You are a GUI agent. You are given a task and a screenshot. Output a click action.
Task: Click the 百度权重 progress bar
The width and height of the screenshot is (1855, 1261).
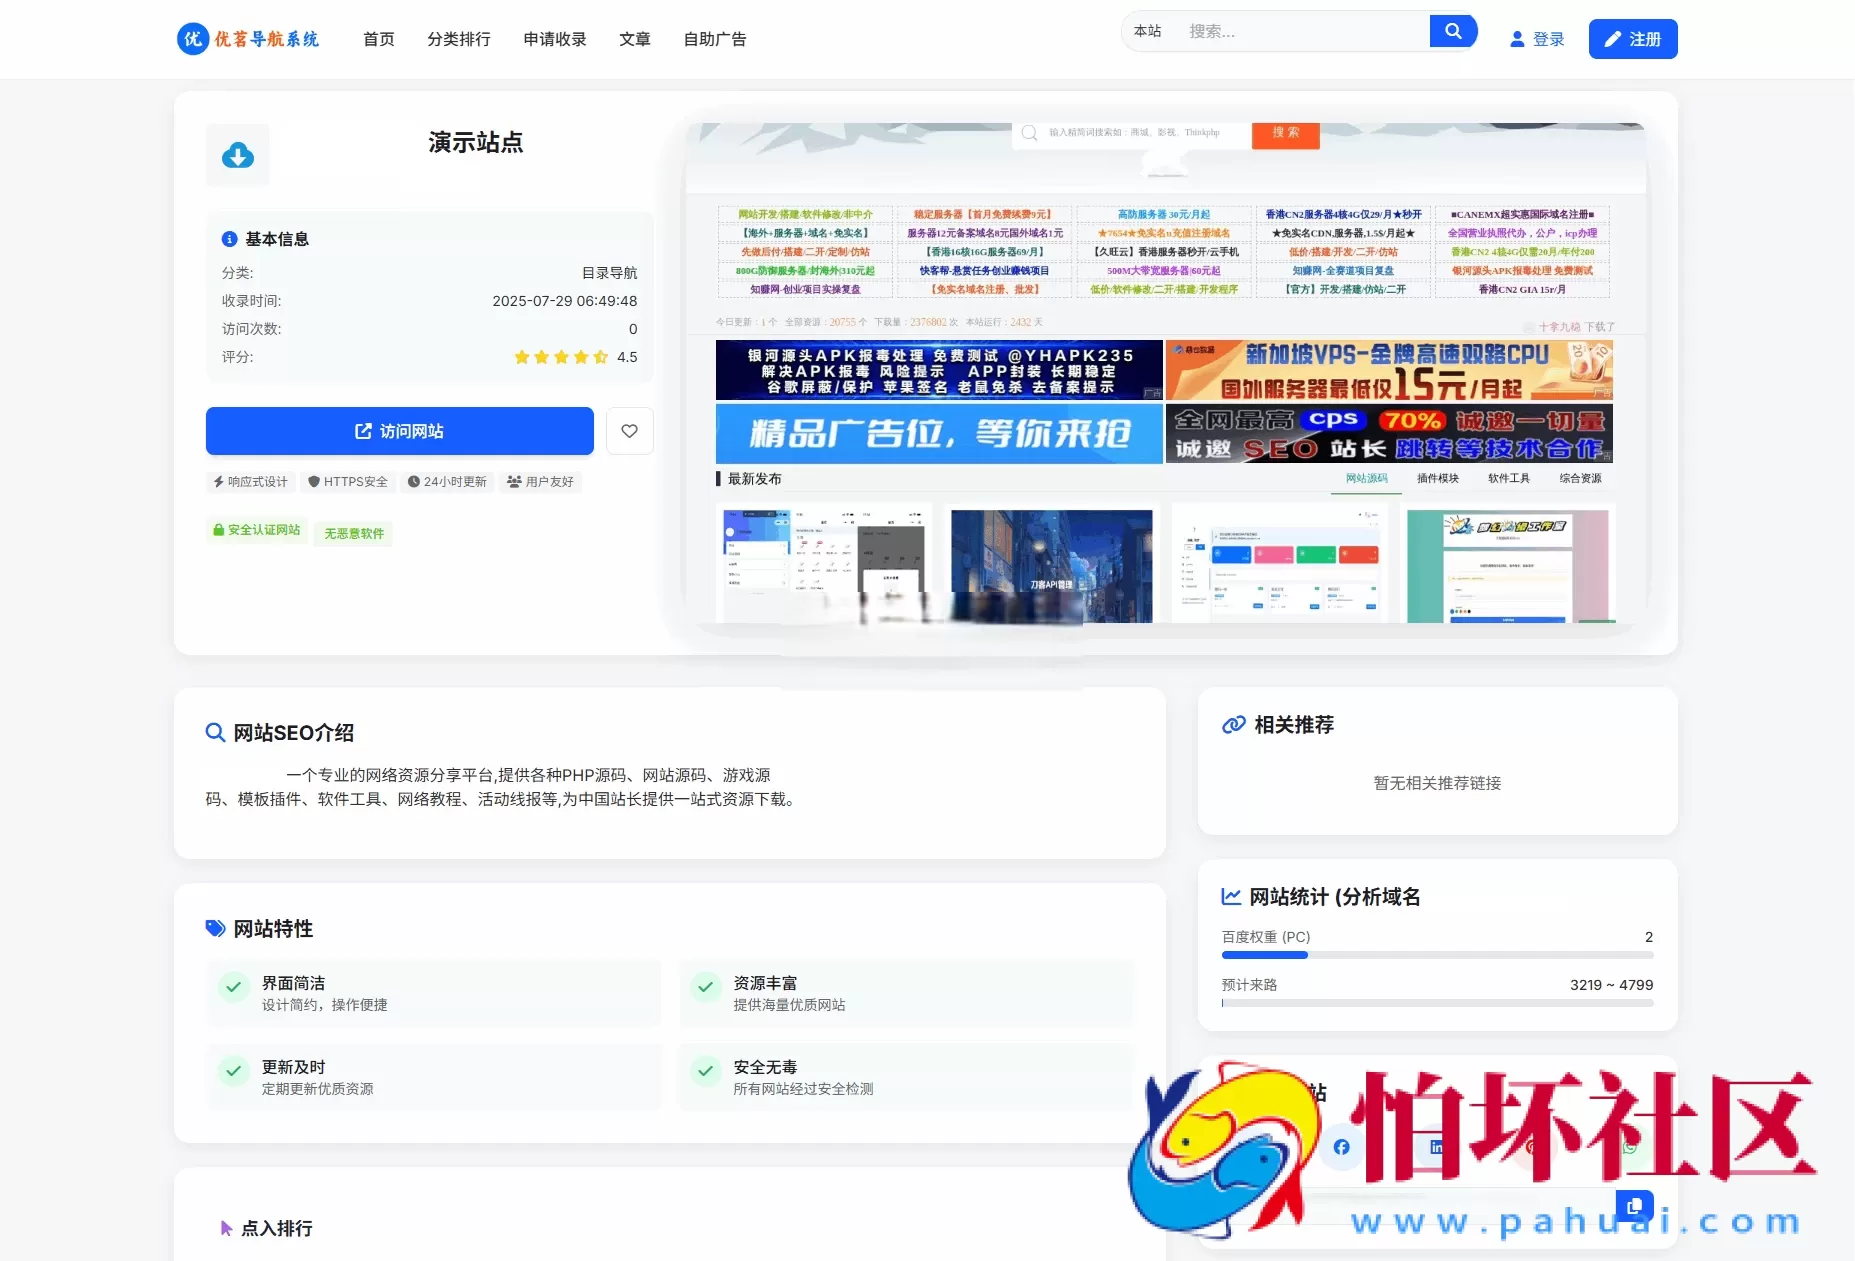[x=1437, y=955]
